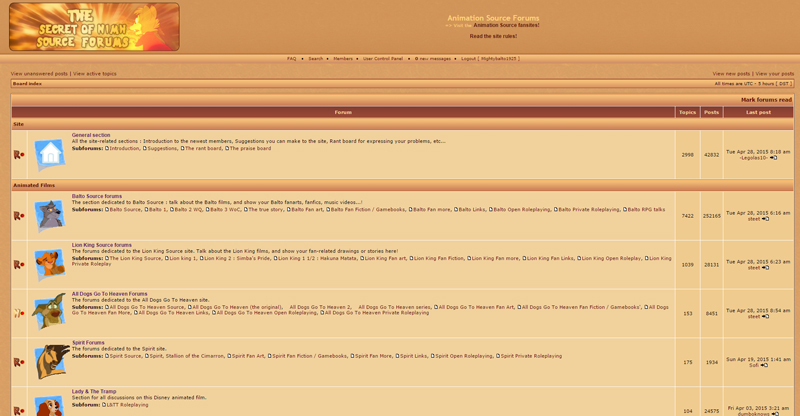800x416 pixels.
Task: Click the Animation Source Forums heading
Action: click(493, 18)
